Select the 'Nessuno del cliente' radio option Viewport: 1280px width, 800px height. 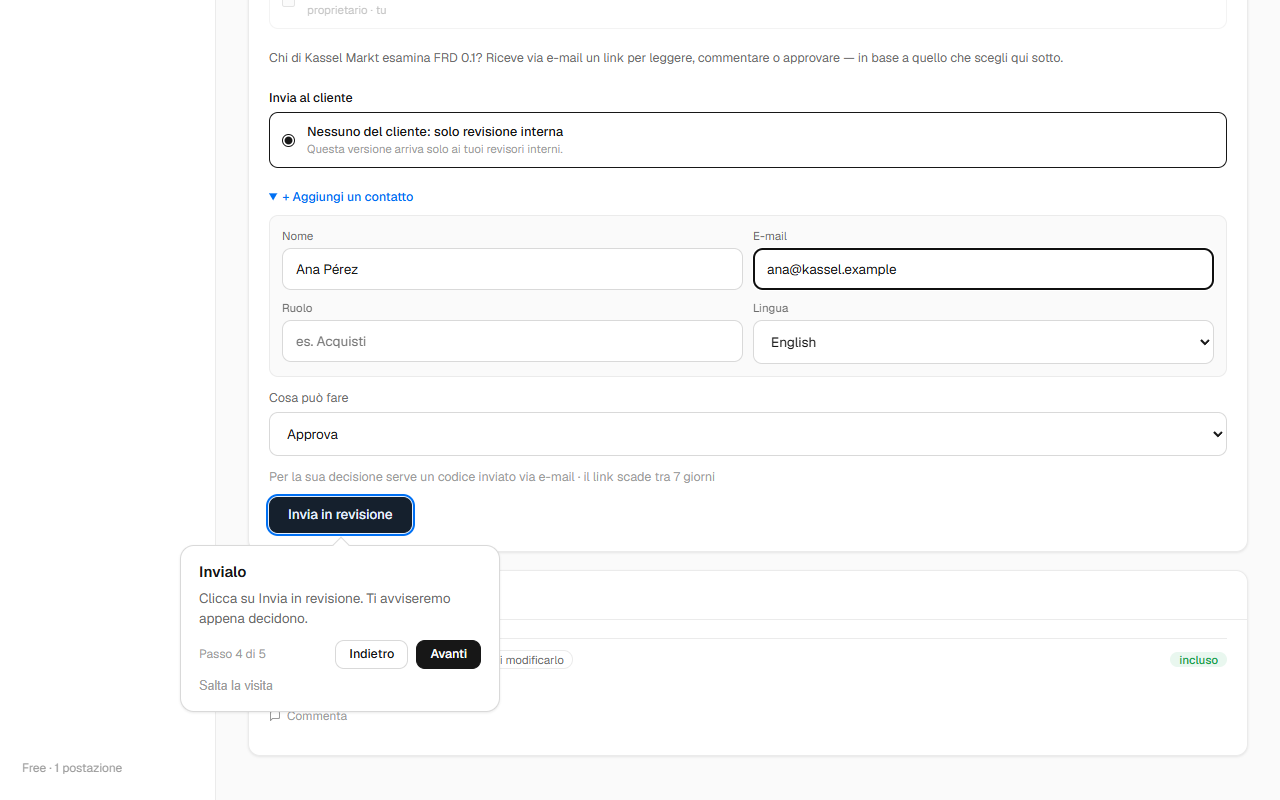point(289,140)
